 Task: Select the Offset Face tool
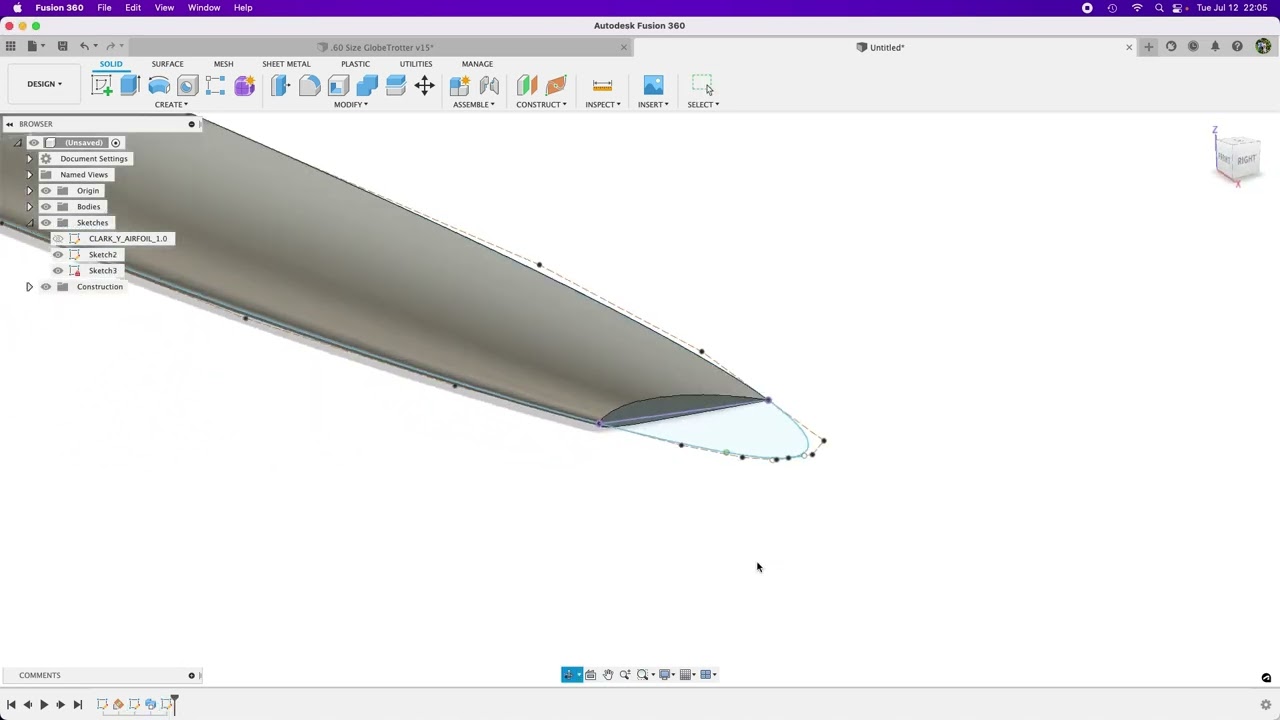point(396,86)
